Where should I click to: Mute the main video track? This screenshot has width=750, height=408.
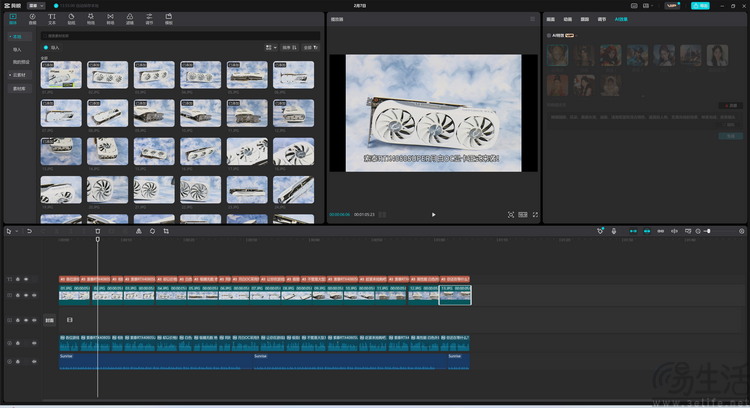coord(34,295)
